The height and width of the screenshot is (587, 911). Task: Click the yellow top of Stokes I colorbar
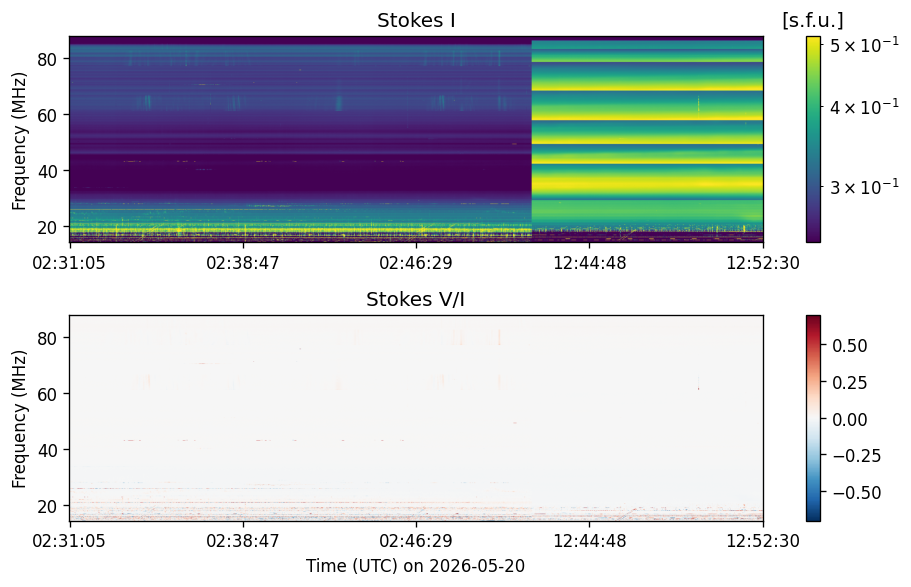click(813, 40)
